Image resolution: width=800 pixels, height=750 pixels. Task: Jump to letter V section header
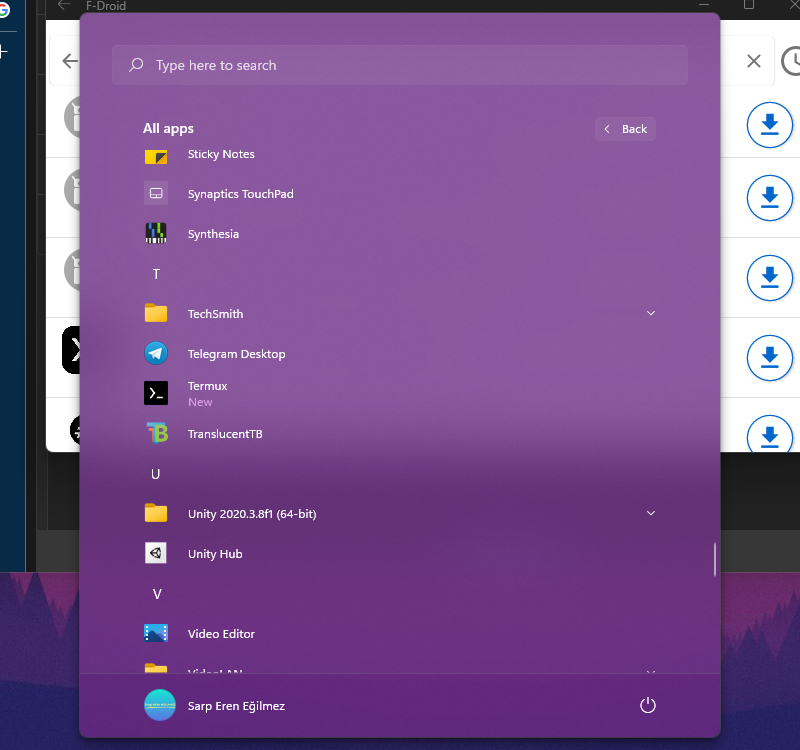pos(157,594)
